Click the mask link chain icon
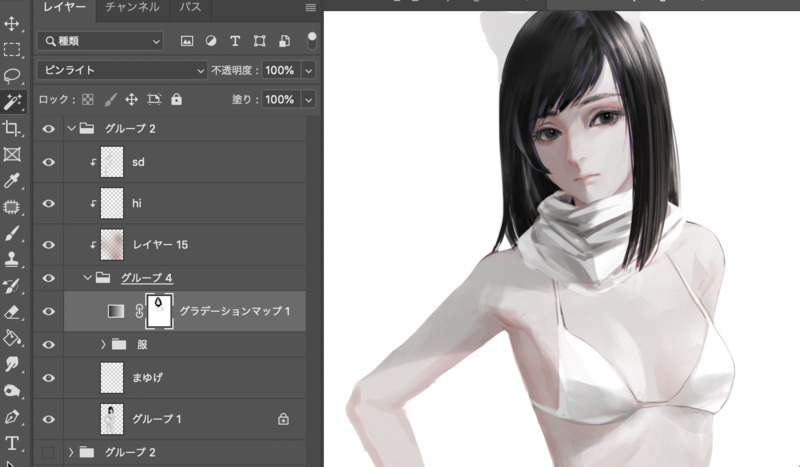This screenshot has width=800, height=467. 139,311
